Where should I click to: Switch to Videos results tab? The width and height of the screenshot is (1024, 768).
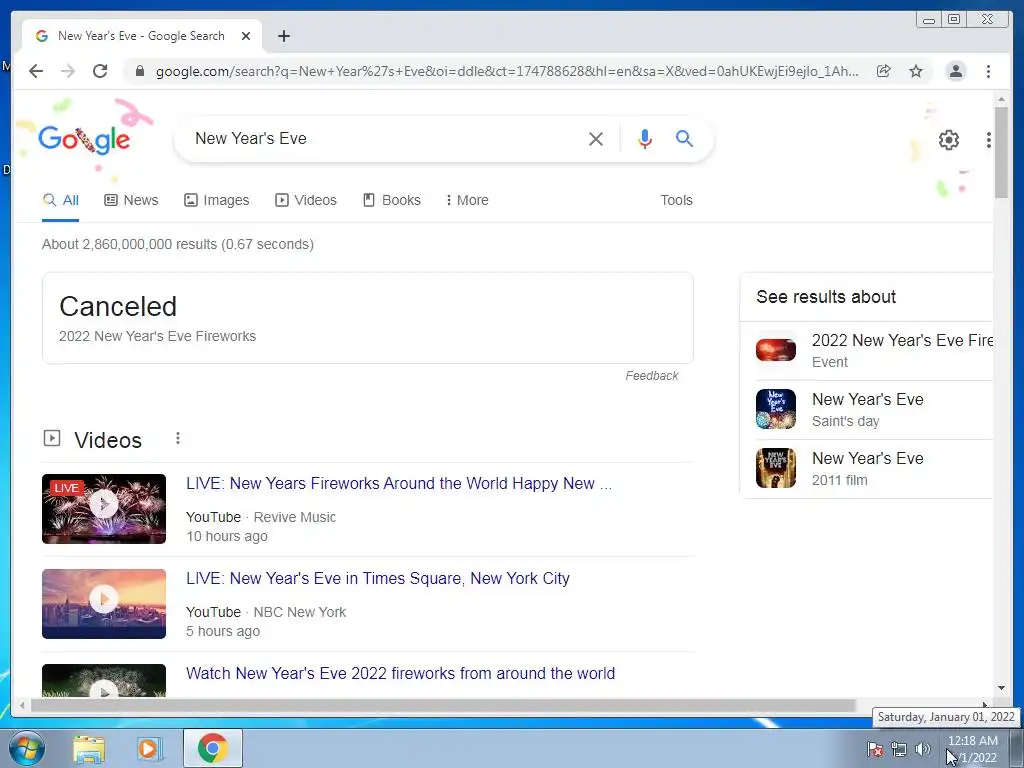[306, 200]
